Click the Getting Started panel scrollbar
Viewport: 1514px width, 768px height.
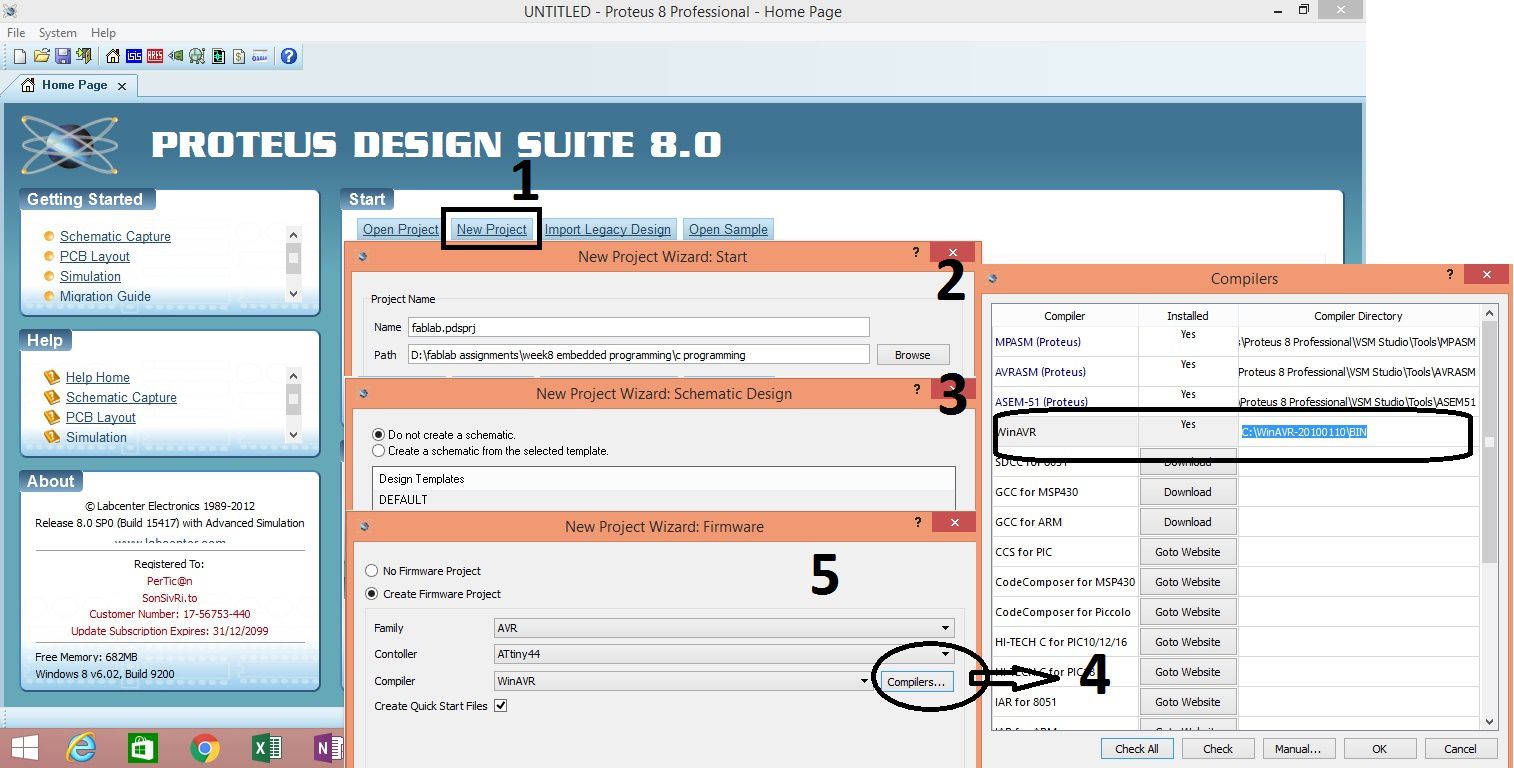click(x=293, y=263)
